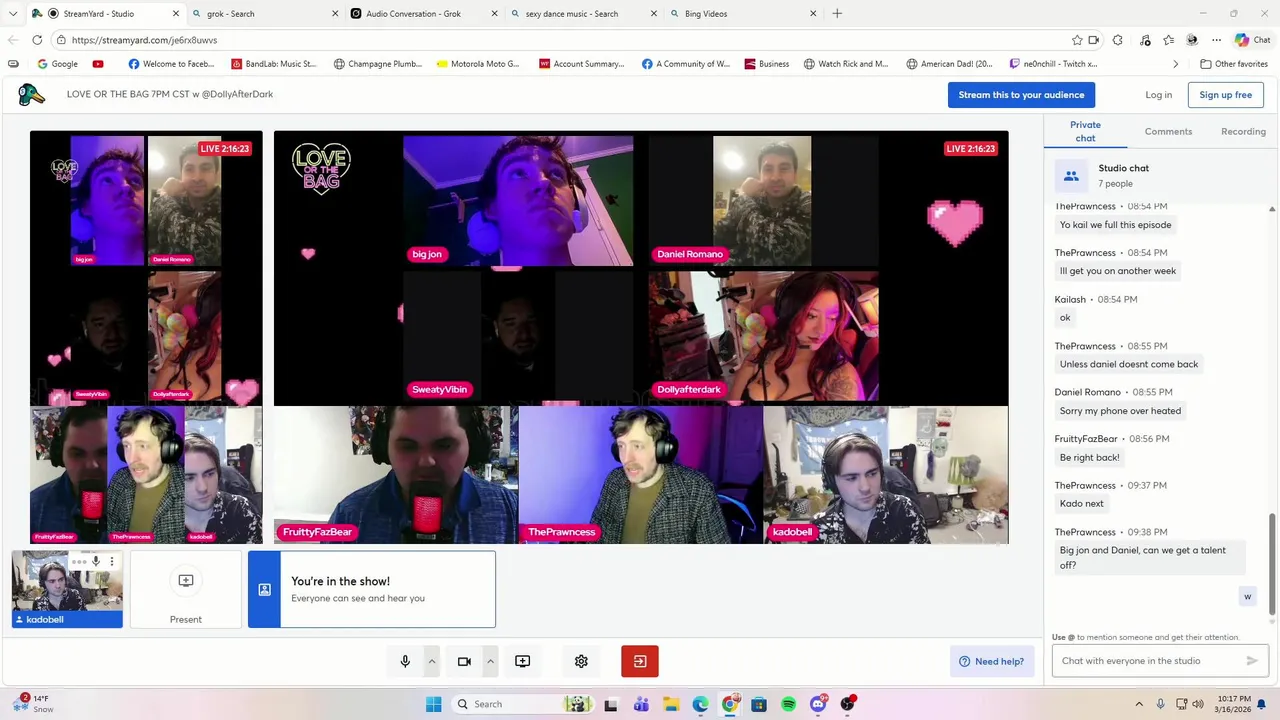Open camera options chevron beside camera button
1280x720 pixels.
click(490, 661)
